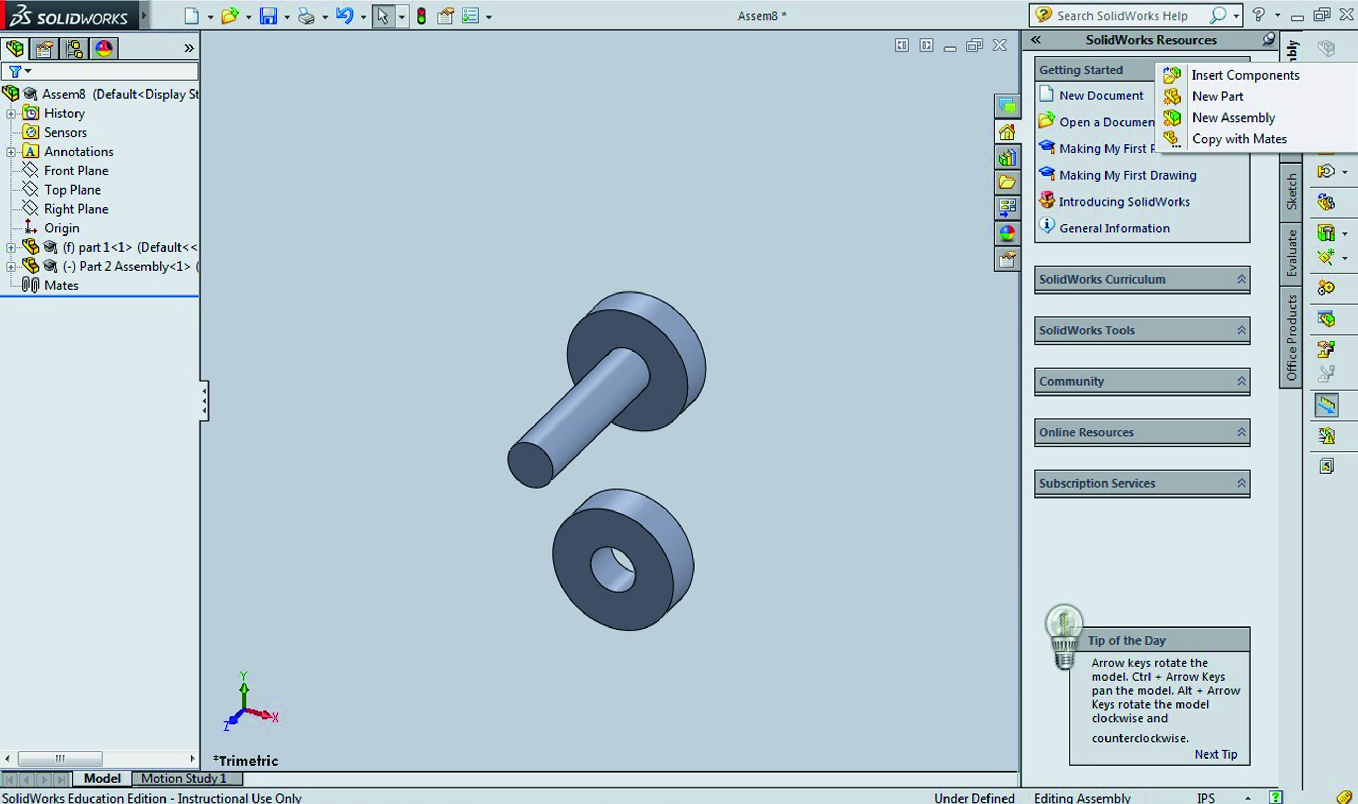Click the Mates paperclip item in the tree
The image size is (1358, 804).
coord(50,285)
